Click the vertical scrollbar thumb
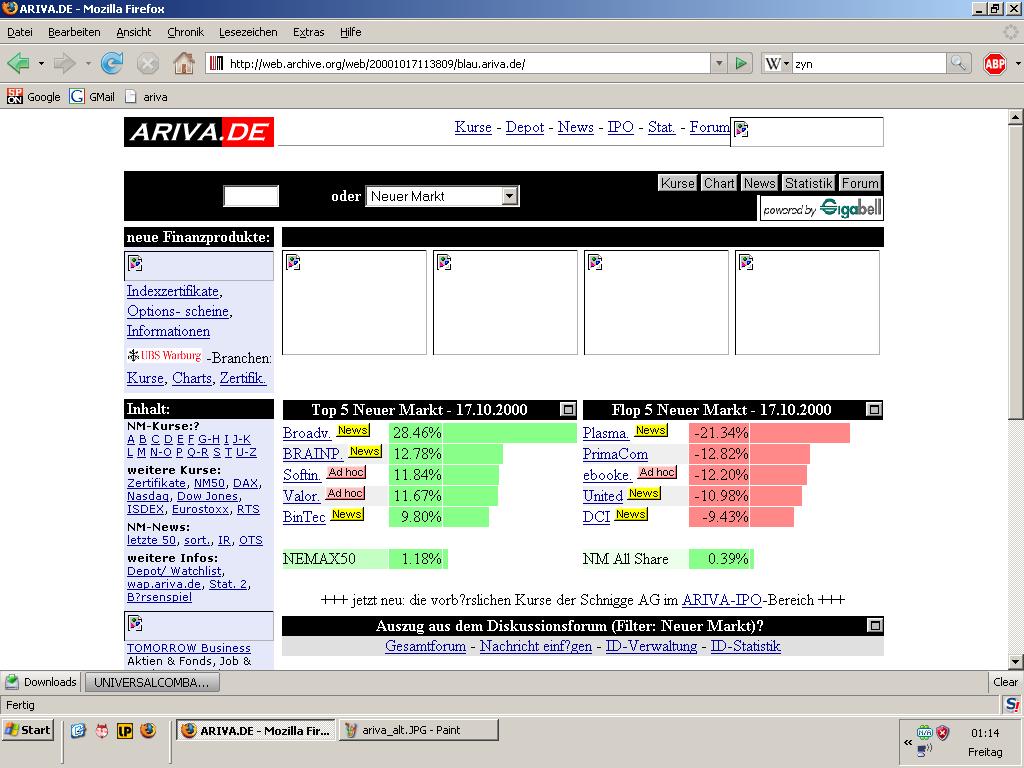The height and width of the screenshot is (768, 1024). tap(1015, 272)
